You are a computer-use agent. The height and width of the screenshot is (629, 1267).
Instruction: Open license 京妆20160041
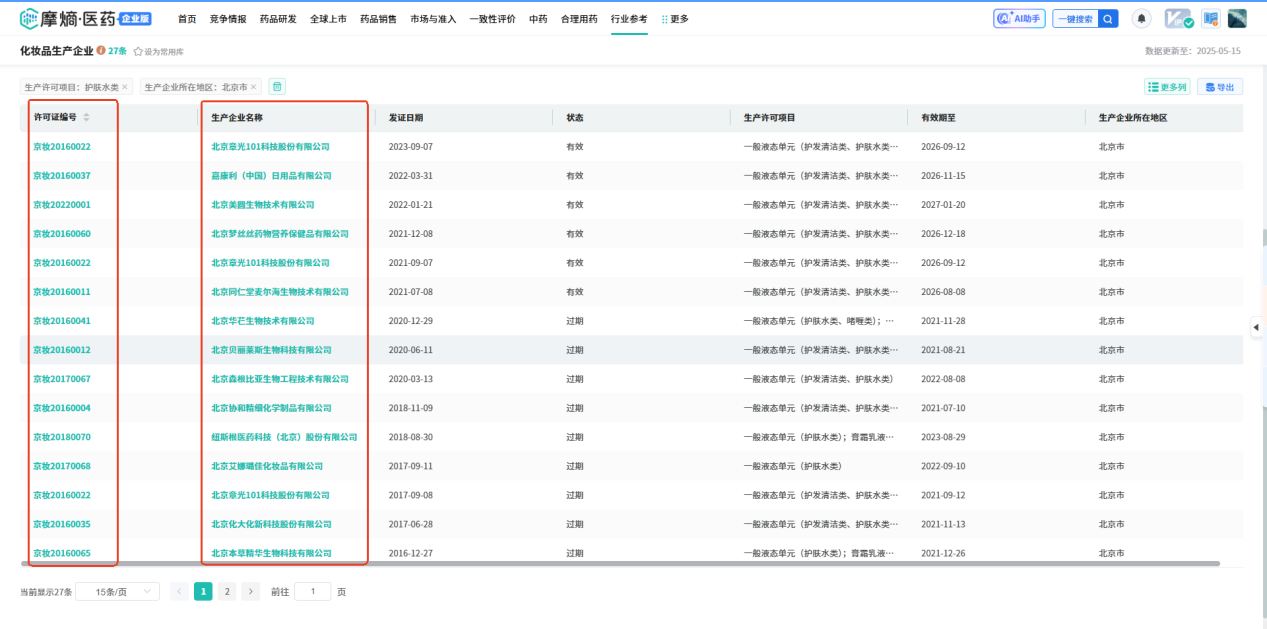point(62,321)
